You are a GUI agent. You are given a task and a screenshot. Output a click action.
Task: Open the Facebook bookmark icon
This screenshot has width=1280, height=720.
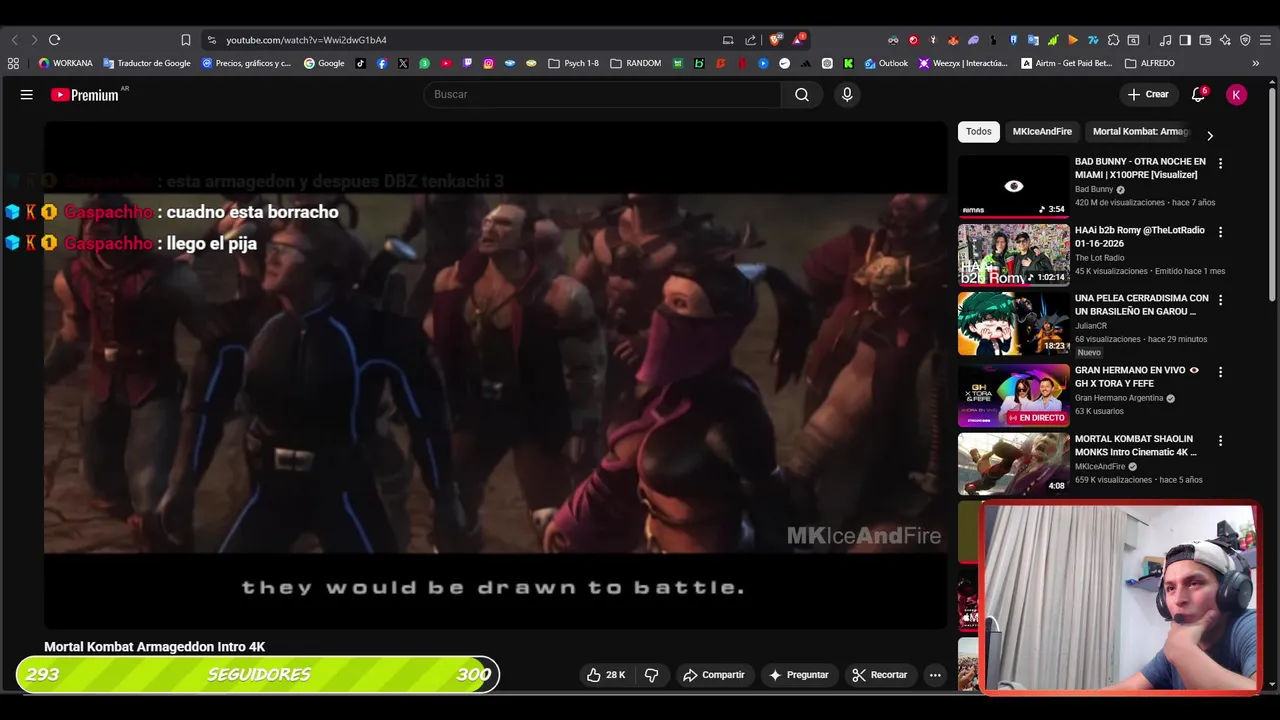pyautogui.click(x=382, y=63)
